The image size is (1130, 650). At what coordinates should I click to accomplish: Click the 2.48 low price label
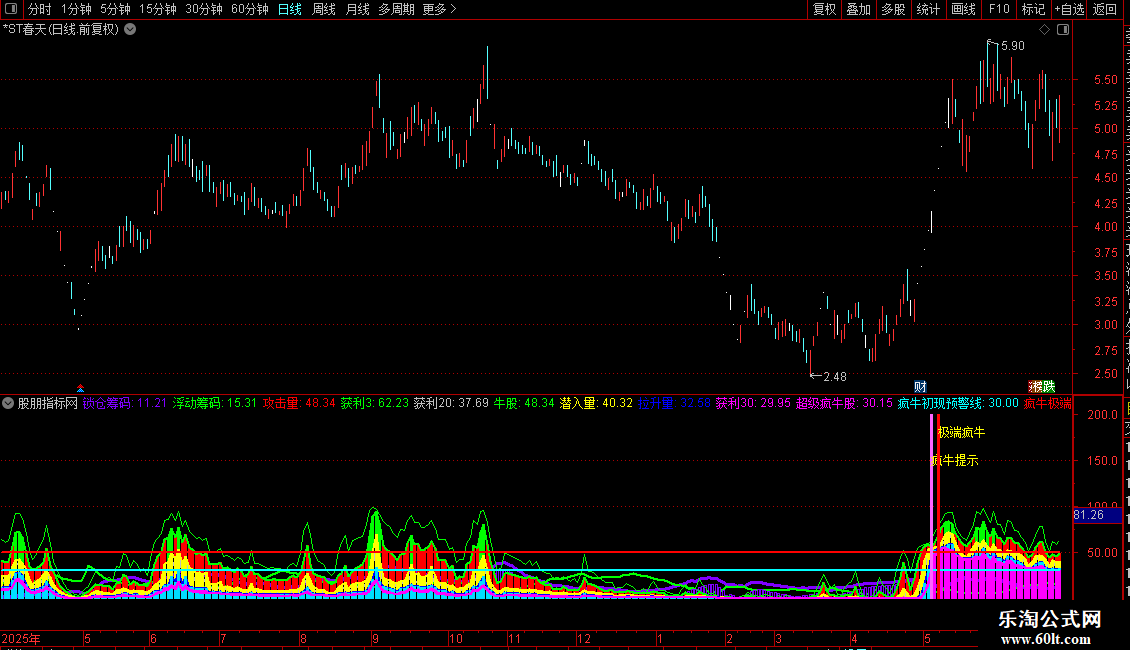(x=835, y=377)
